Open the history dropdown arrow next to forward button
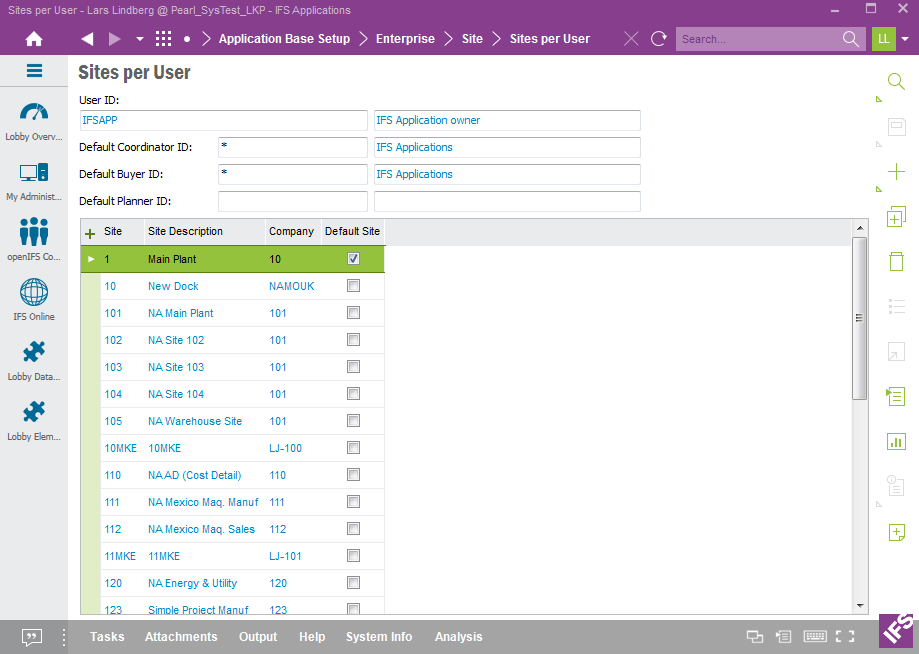 [140, 39]
